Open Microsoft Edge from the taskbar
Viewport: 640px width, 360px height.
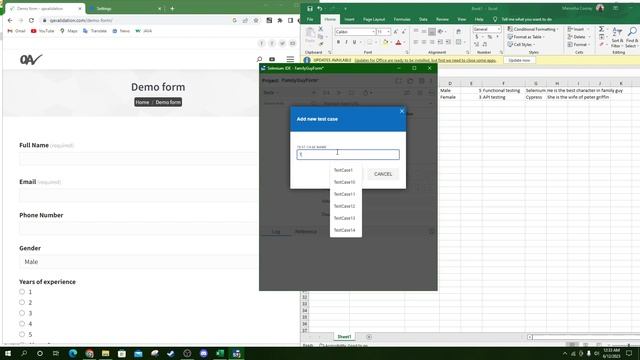click(73, 353)
